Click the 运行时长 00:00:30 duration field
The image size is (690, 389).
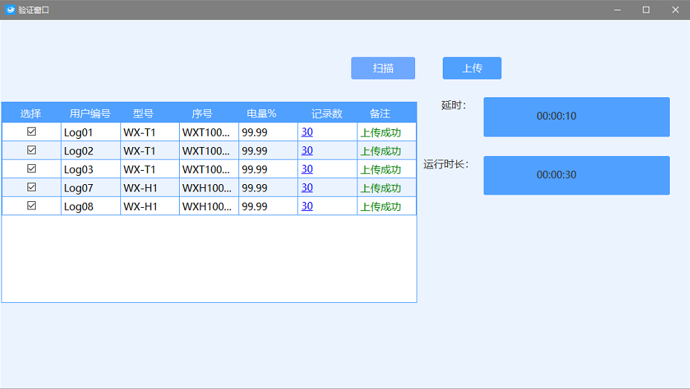(576, 175)
